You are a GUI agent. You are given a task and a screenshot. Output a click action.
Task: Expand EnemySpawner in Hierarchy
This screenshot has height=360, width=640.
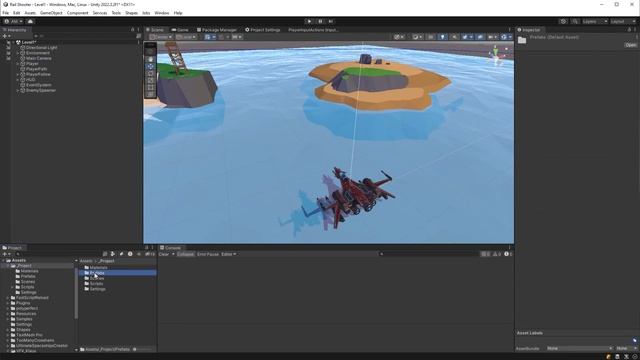(x=18, y=90)
